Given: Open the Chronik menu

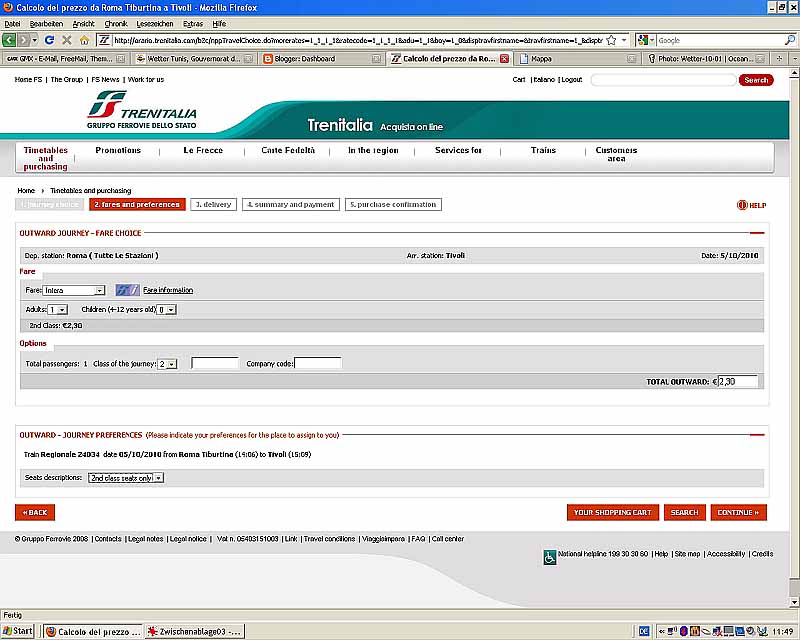Looking at the screenshot, I should tap(116, 23).
